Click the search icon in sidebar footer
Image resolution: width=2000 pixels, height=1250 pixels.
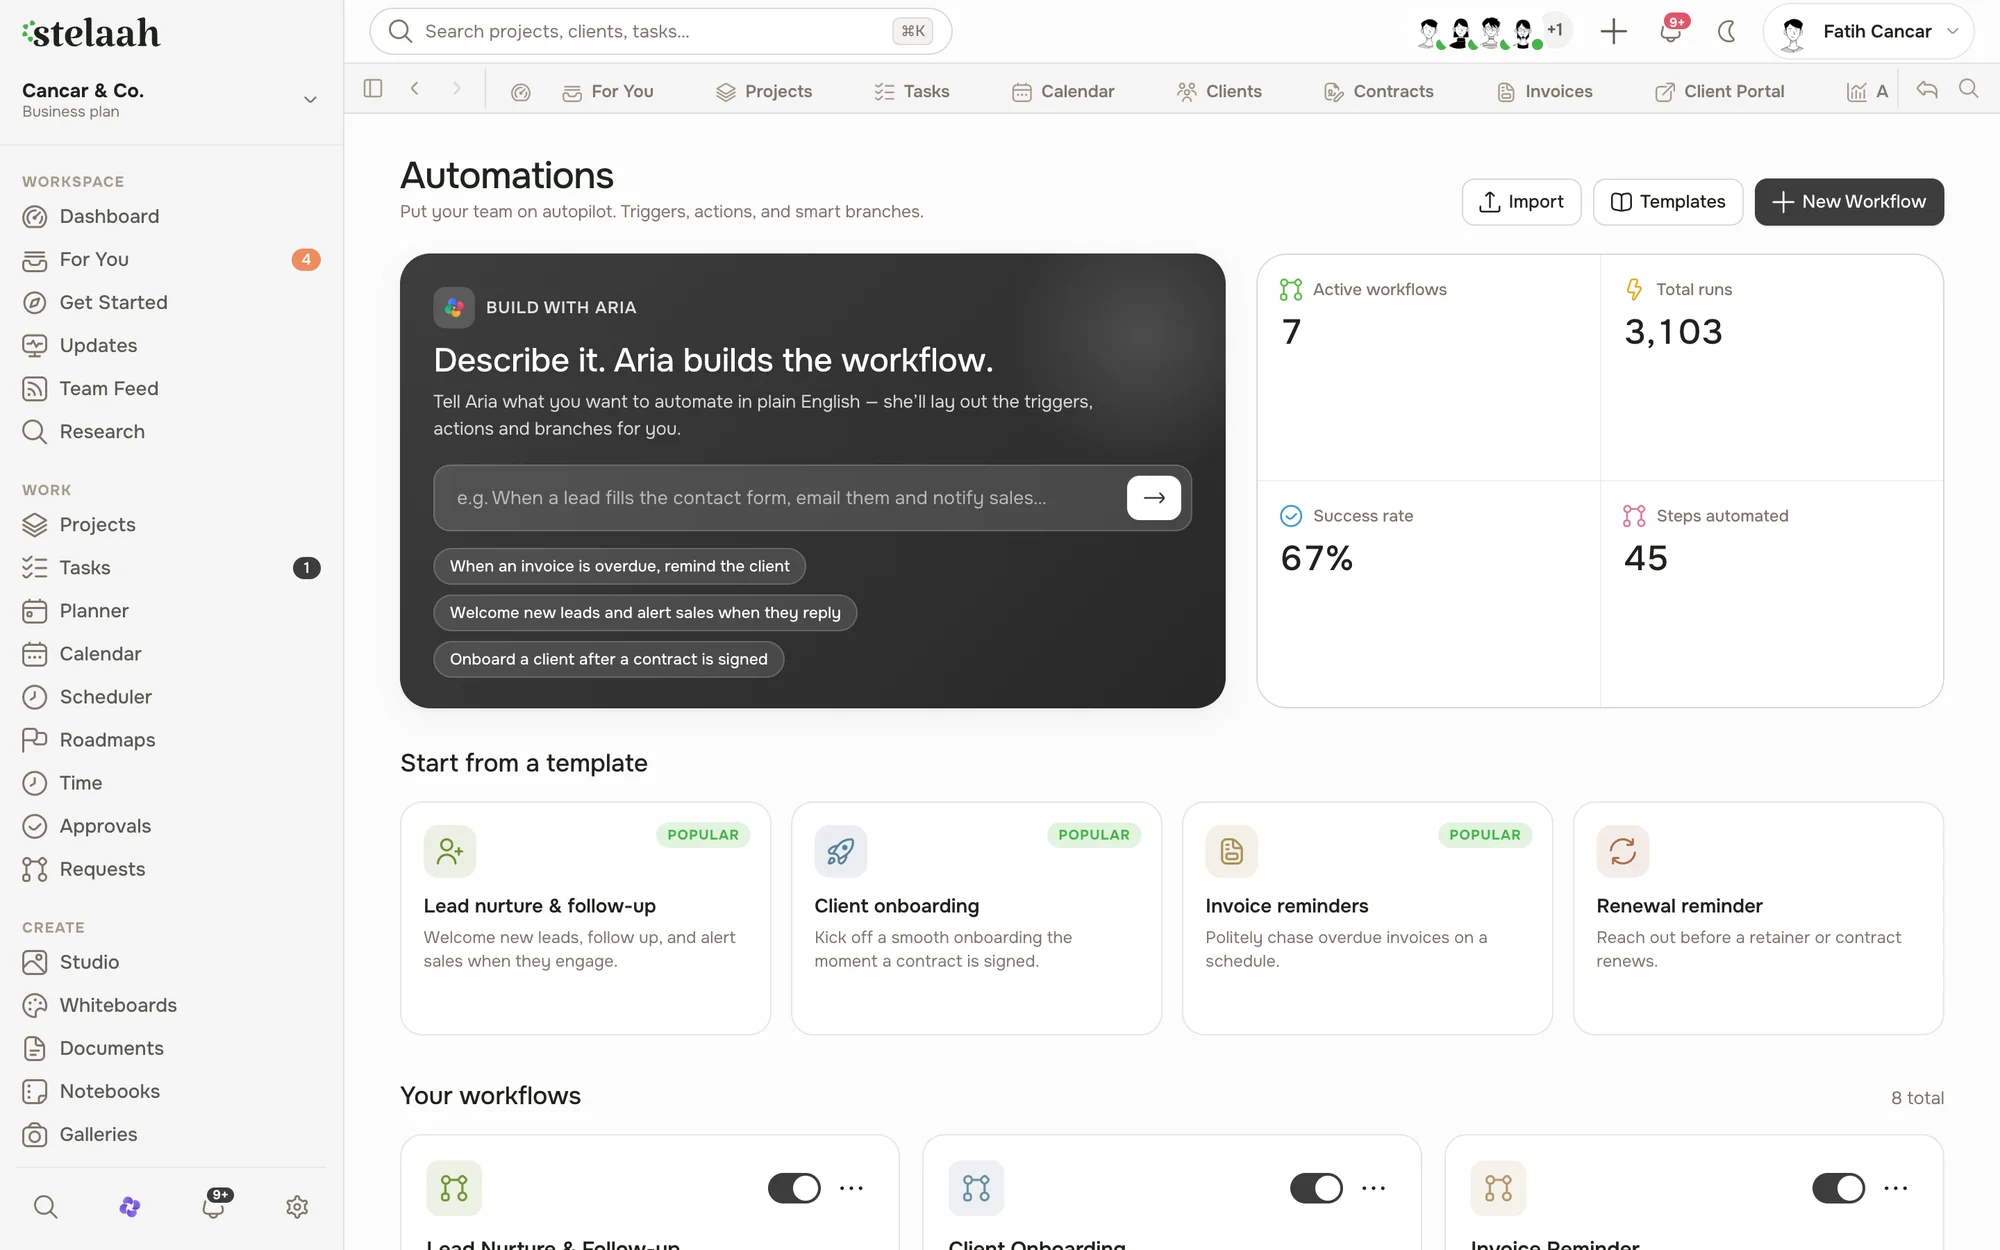click(45, 1206)
